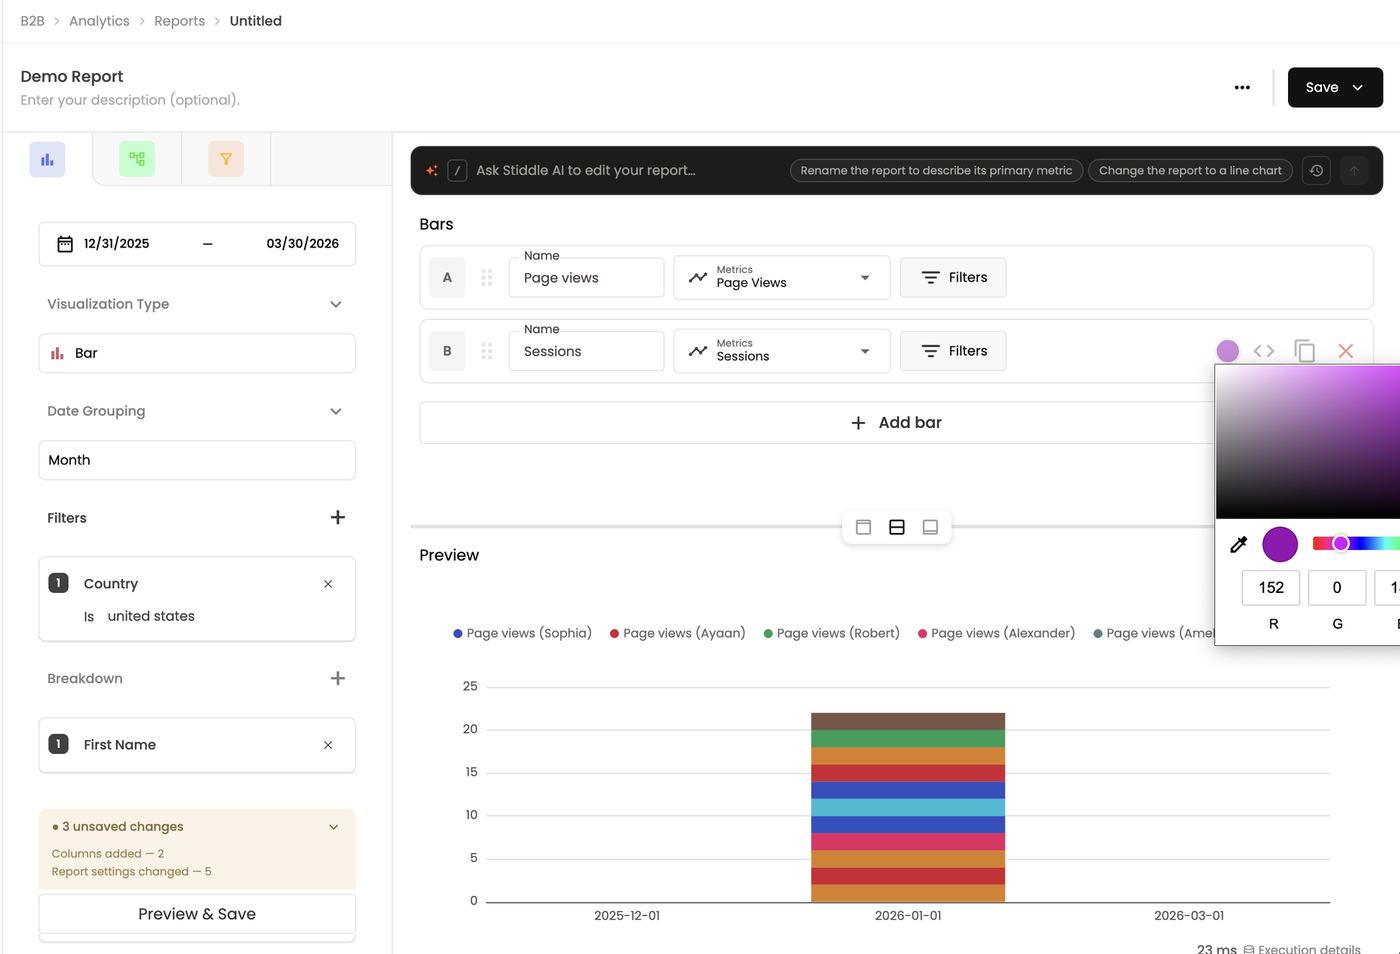Toggle the Page views (Sophia) legend entry
Viewport: 1400px width, 954px height.
pos(523,633)
